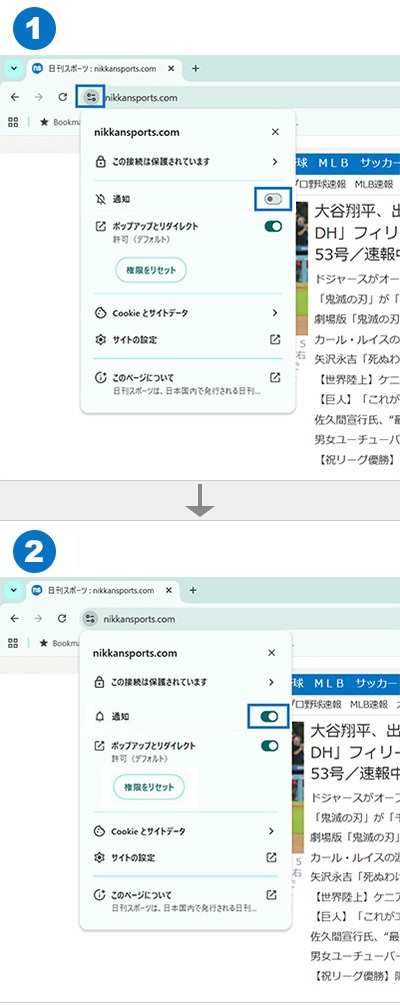Open new tab with plus in step 1
400x1005 pixels.
[x=196, y=69]
